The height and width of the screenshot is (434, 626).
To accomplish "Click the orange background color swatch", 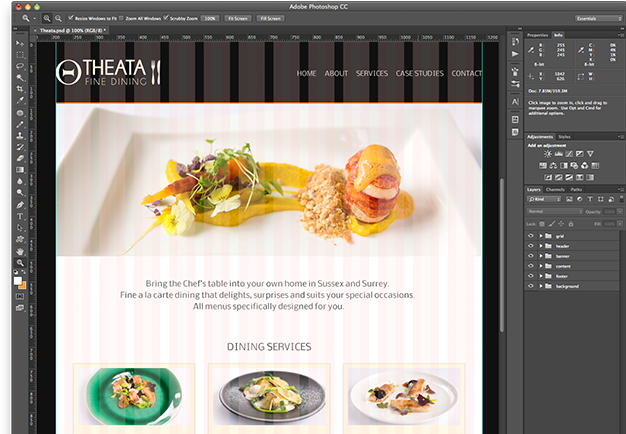I will (22, 285).
